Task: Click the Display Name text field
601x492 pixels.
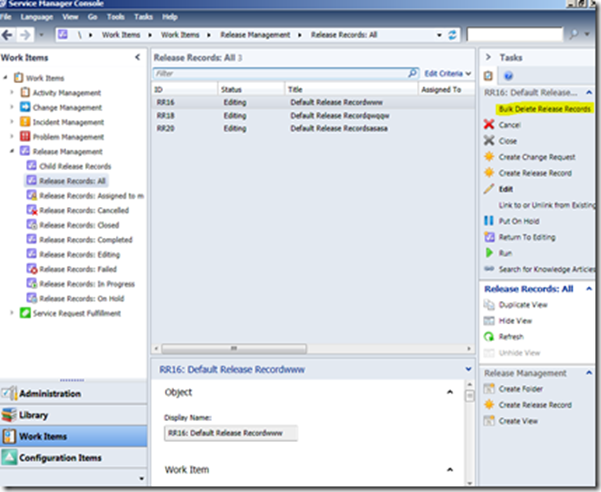Action: point(231,433)
